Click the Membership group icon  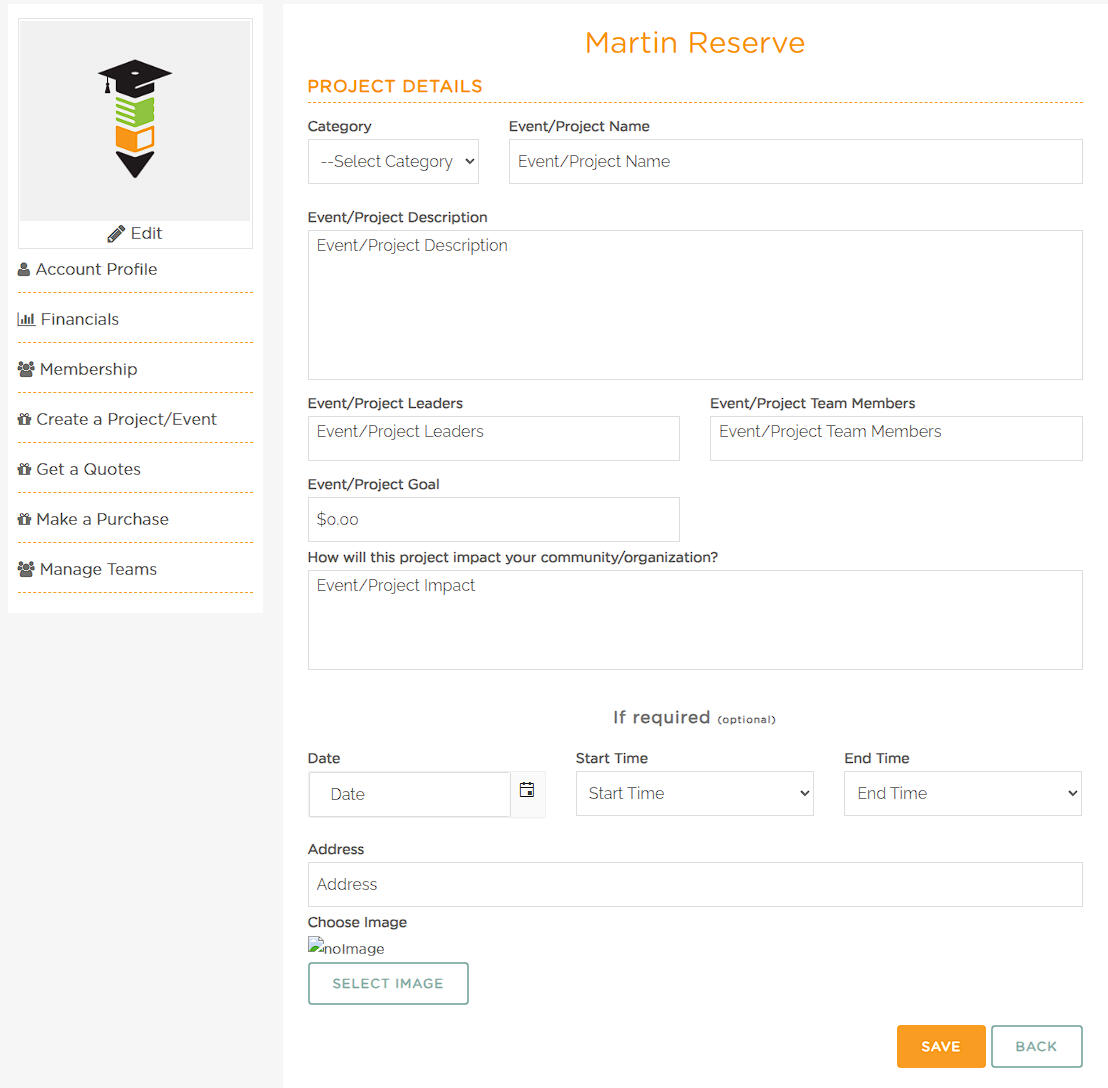[x=26, y=369]
